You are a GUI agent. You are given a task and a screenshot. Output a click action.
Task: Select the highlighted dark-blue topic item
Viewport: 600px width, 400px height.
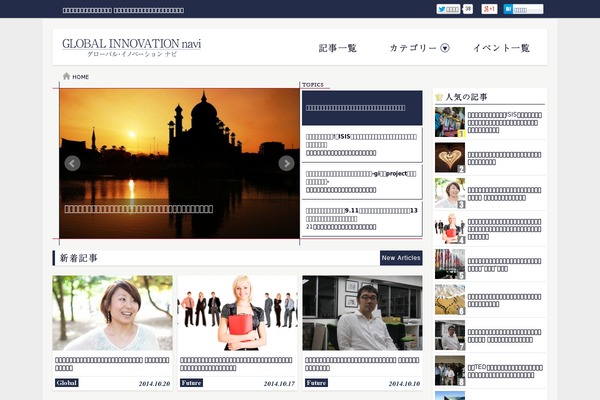click(362, 108)
